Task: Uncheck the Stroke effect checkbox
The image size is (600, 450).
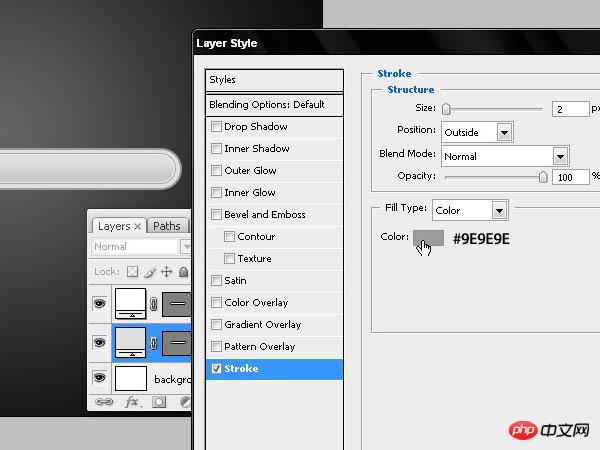Action: pos(216,368)
